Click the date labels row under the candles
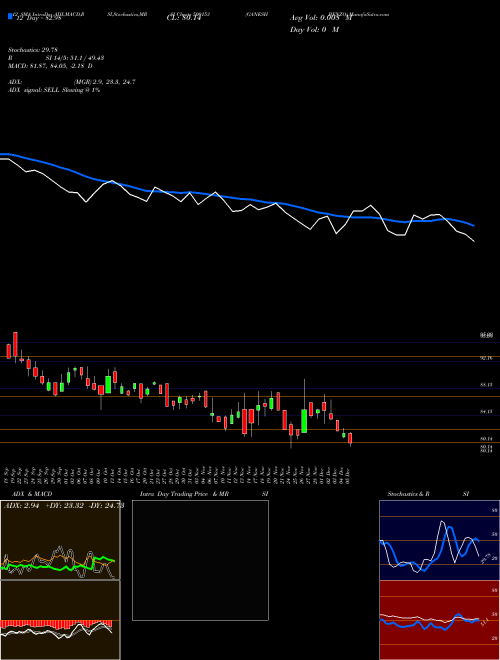 point(179,474)
